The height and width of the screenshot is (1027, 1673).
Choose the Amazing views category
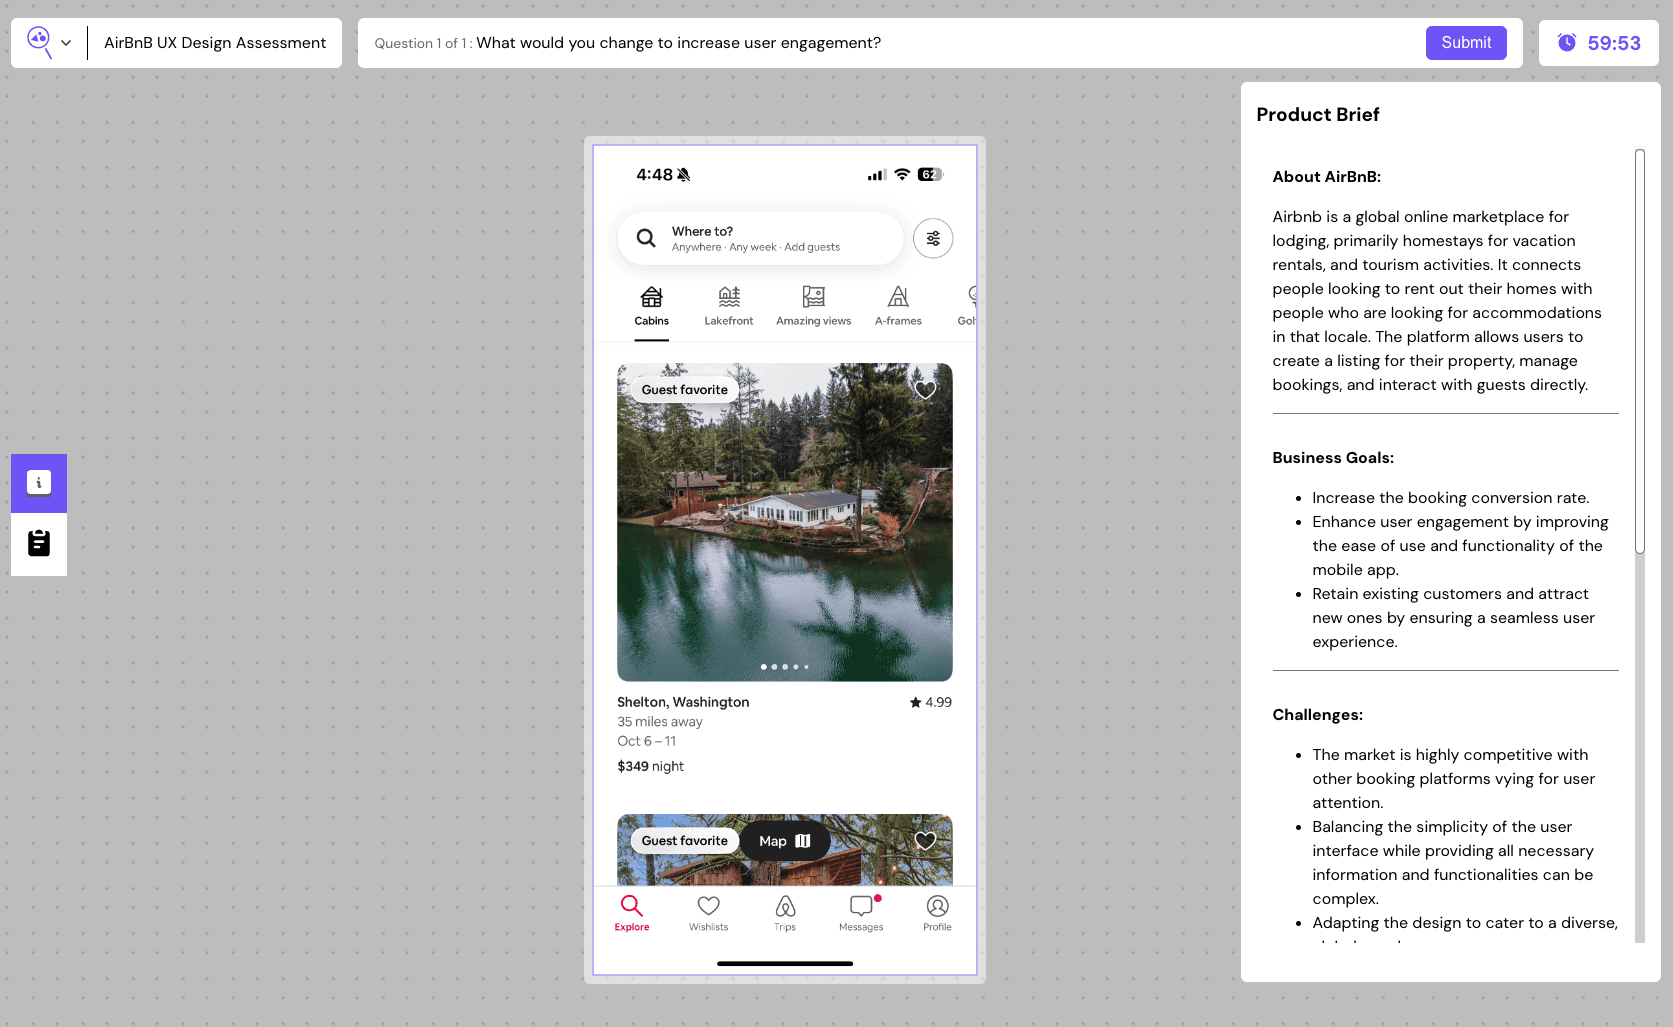[814, 307]
